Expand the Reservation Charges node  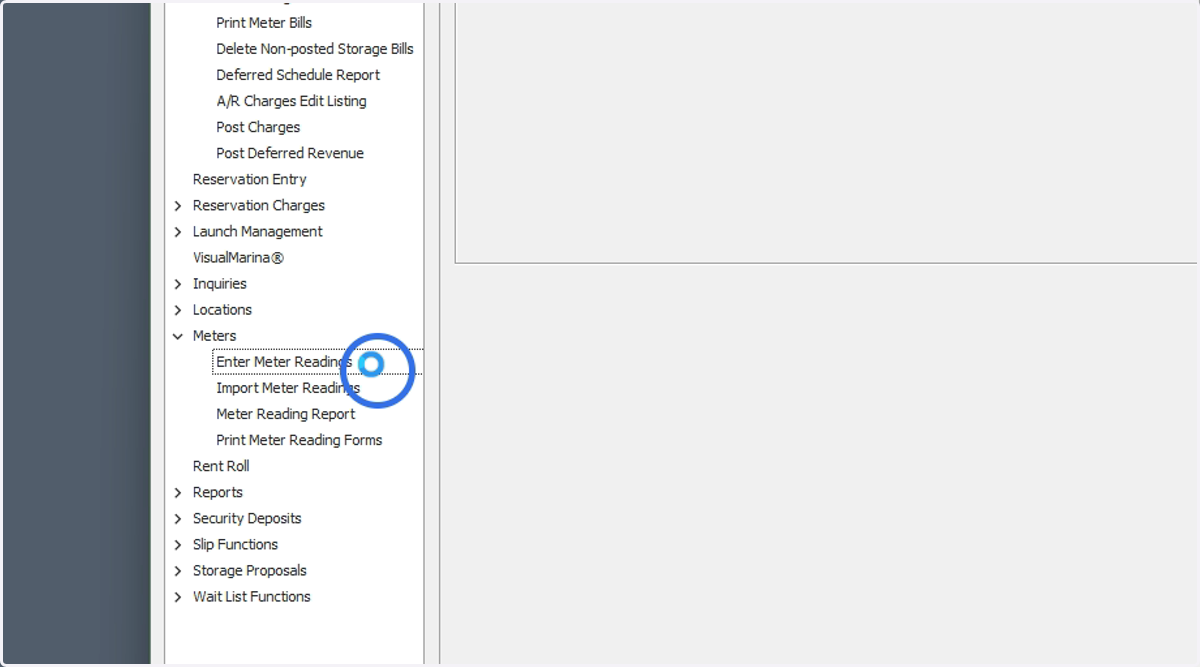tap(178, 205)
